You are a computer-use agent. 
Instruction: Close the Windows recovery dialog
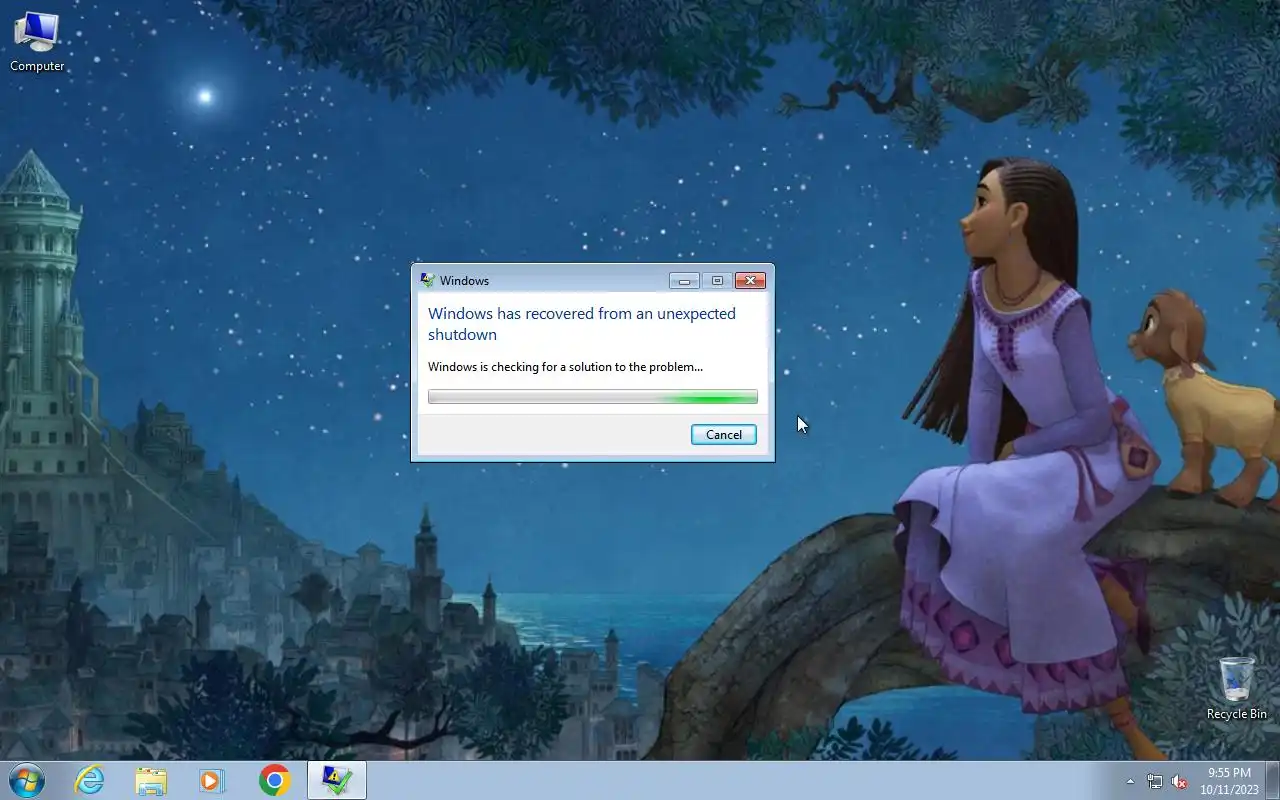pos(750,281)
